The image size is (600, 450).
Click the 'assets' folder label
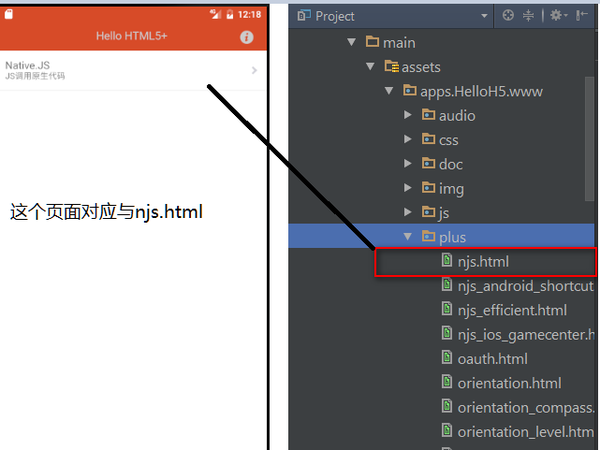tap(421, 67)
